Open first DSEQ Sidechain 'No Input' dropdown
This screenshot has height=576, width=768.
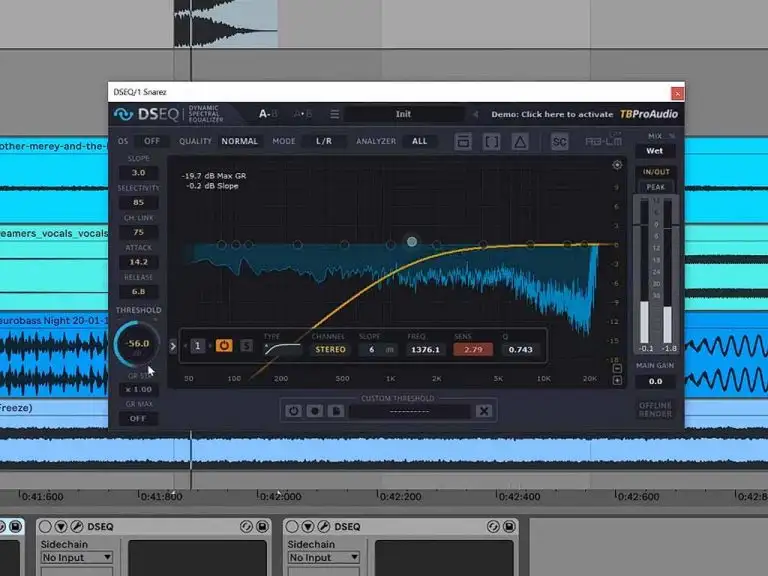click(x=77, y=557)
